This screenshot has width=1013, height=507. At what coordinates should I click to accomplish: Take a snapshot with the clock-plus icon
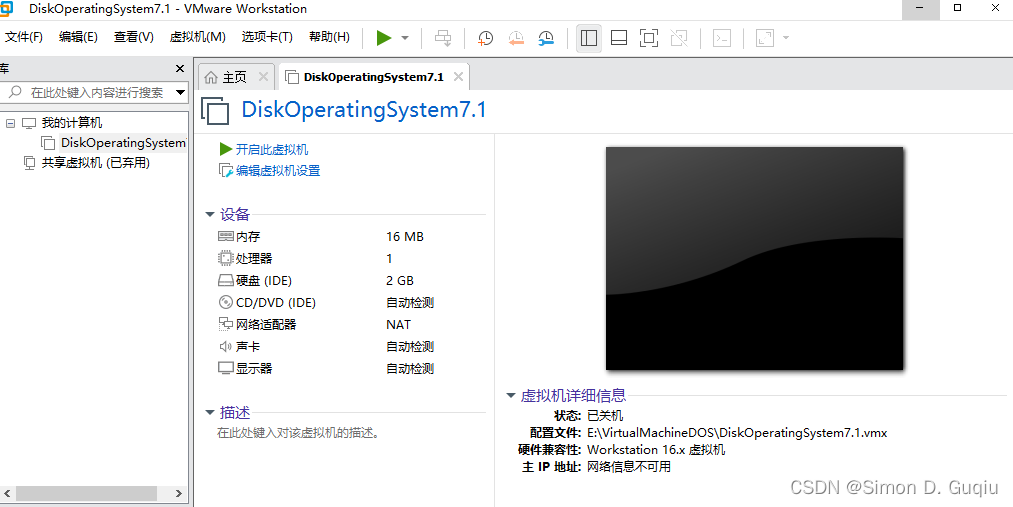pos(485,38)
